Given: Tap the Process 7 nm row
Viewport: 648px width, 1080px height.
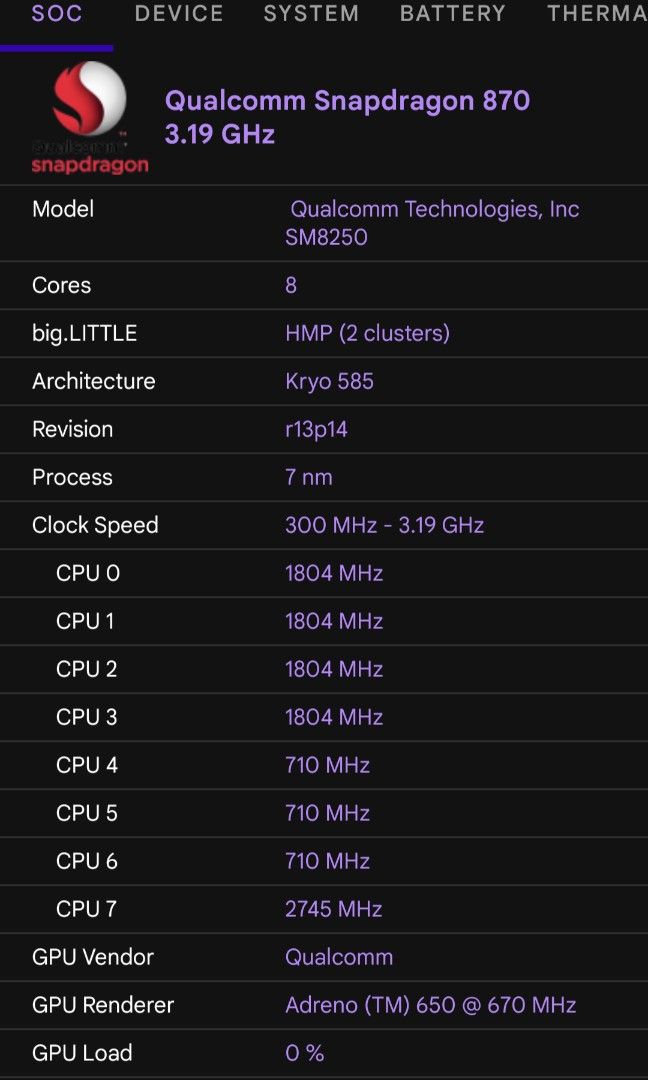Looking at the screenshot, I should (324, 477).
